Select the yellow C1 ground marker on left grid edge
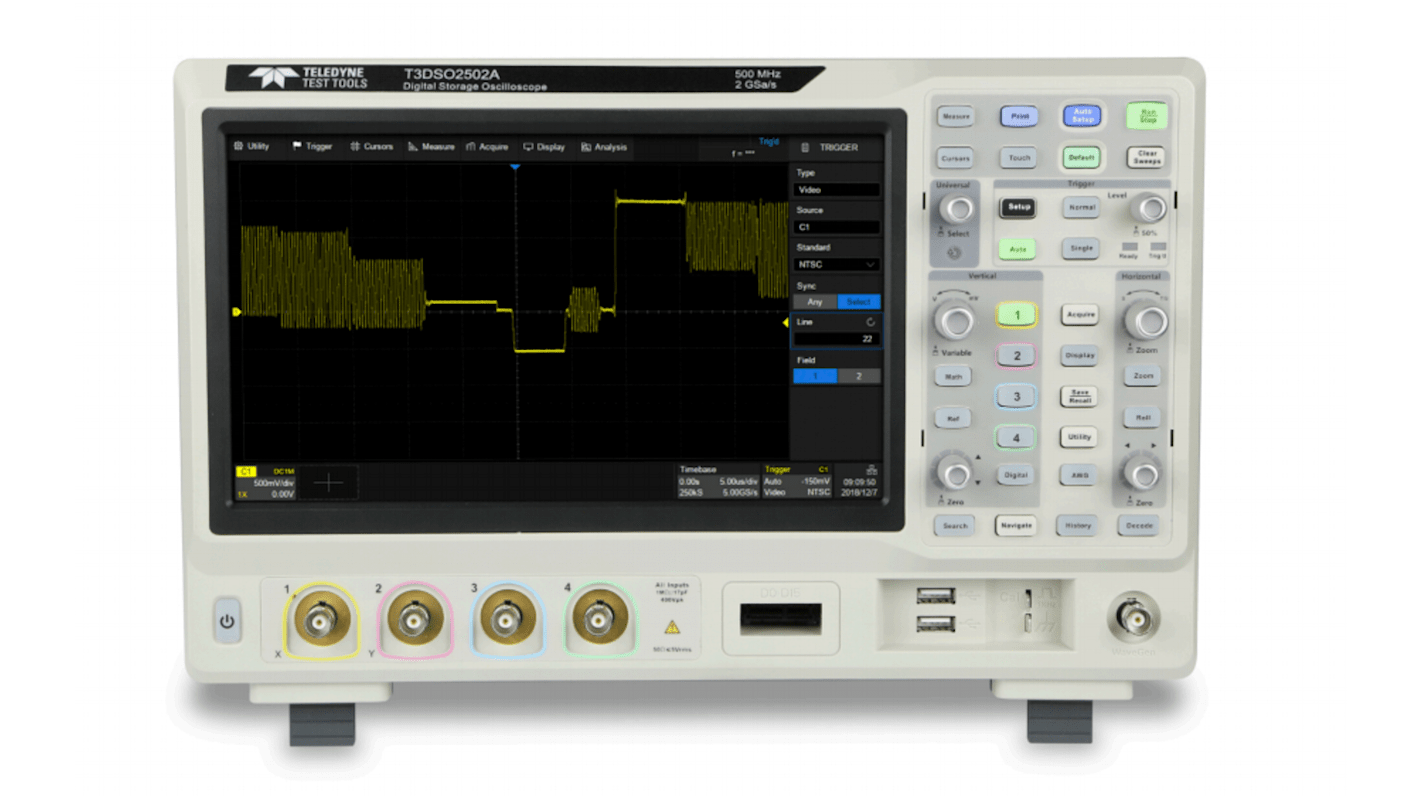The width and height of the screenshot is (1420, 798). coord(237,312)
